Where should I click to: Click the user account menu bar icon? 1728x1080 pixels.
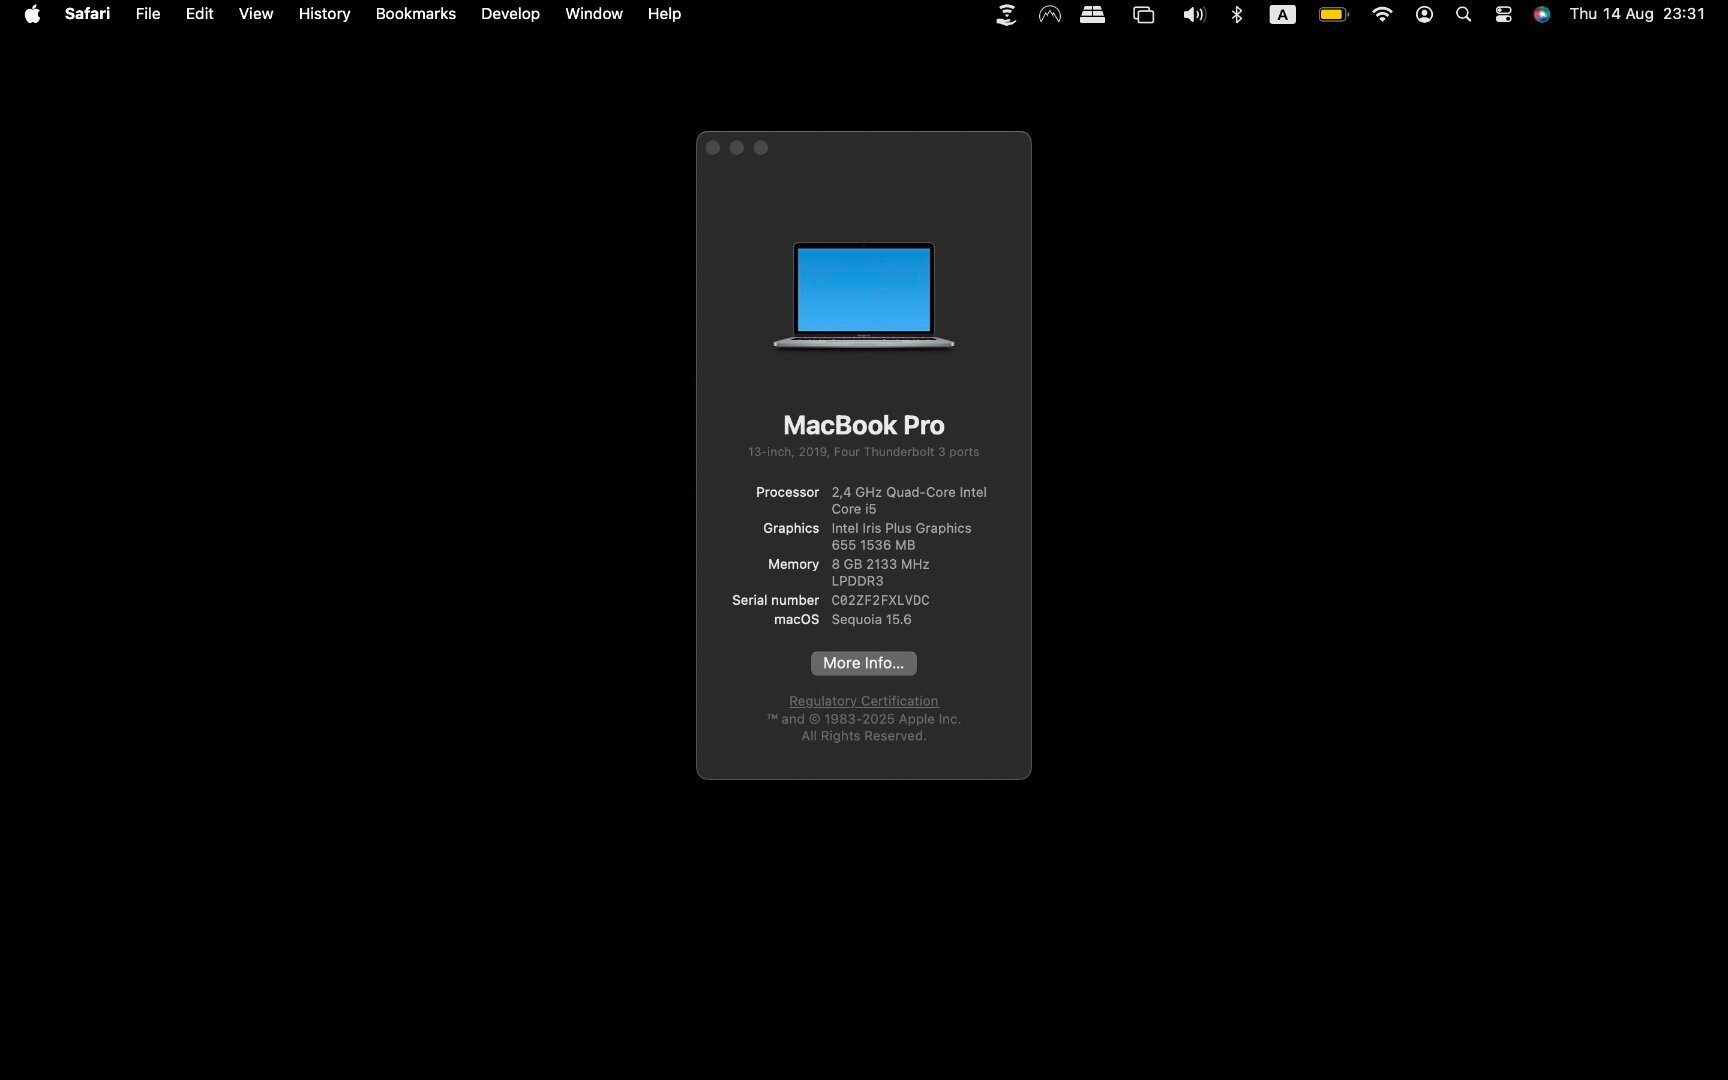click(1424, 14)
